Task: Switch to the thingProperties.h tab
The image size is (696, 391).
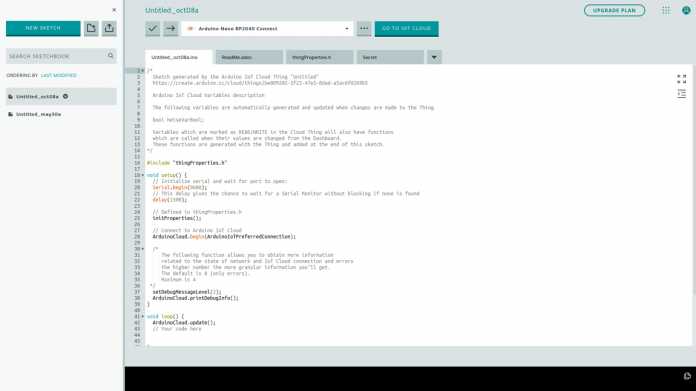Action: [320, 57]
